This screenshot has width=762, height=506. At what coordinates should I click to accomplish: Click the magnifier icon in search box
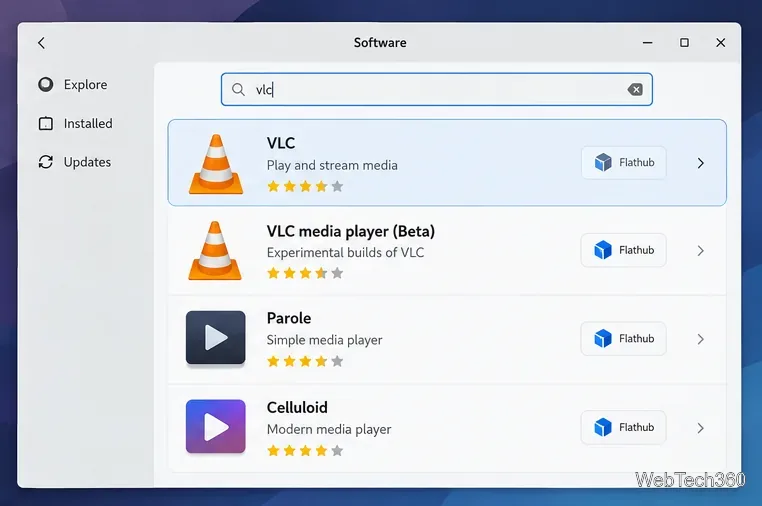pyautogui.click(x=238, y=89)
